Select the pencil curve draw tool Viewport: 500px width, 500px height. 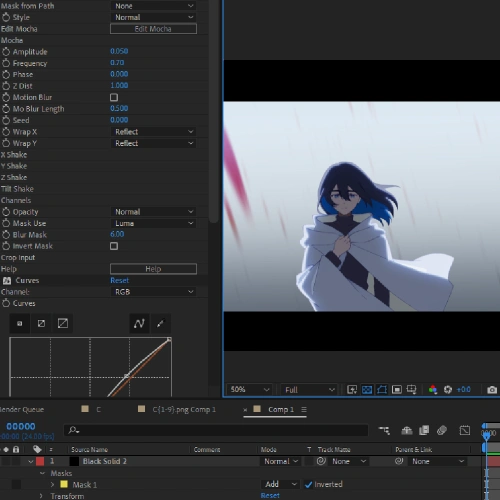[161, 323]
